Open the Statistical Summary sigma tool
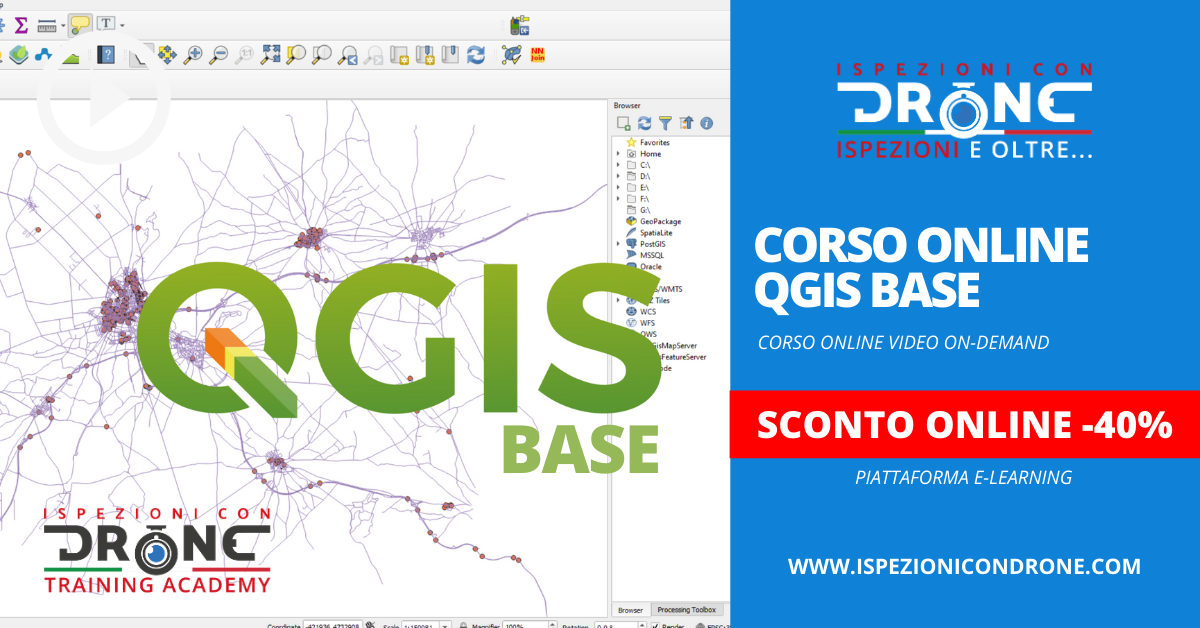 [x=21, y=24]
